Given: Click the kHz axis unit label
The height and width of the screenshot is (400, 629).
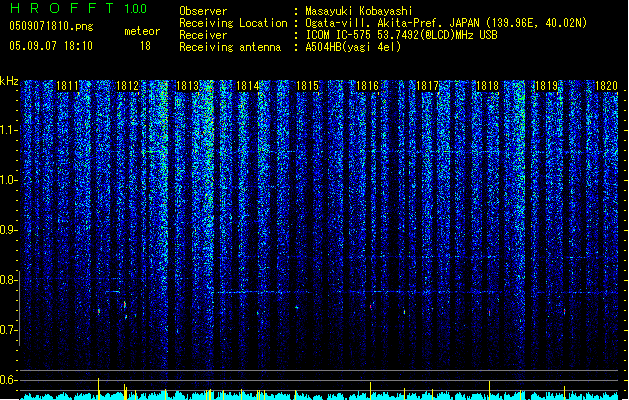Looking at the screenshot, I should [9, 81].
